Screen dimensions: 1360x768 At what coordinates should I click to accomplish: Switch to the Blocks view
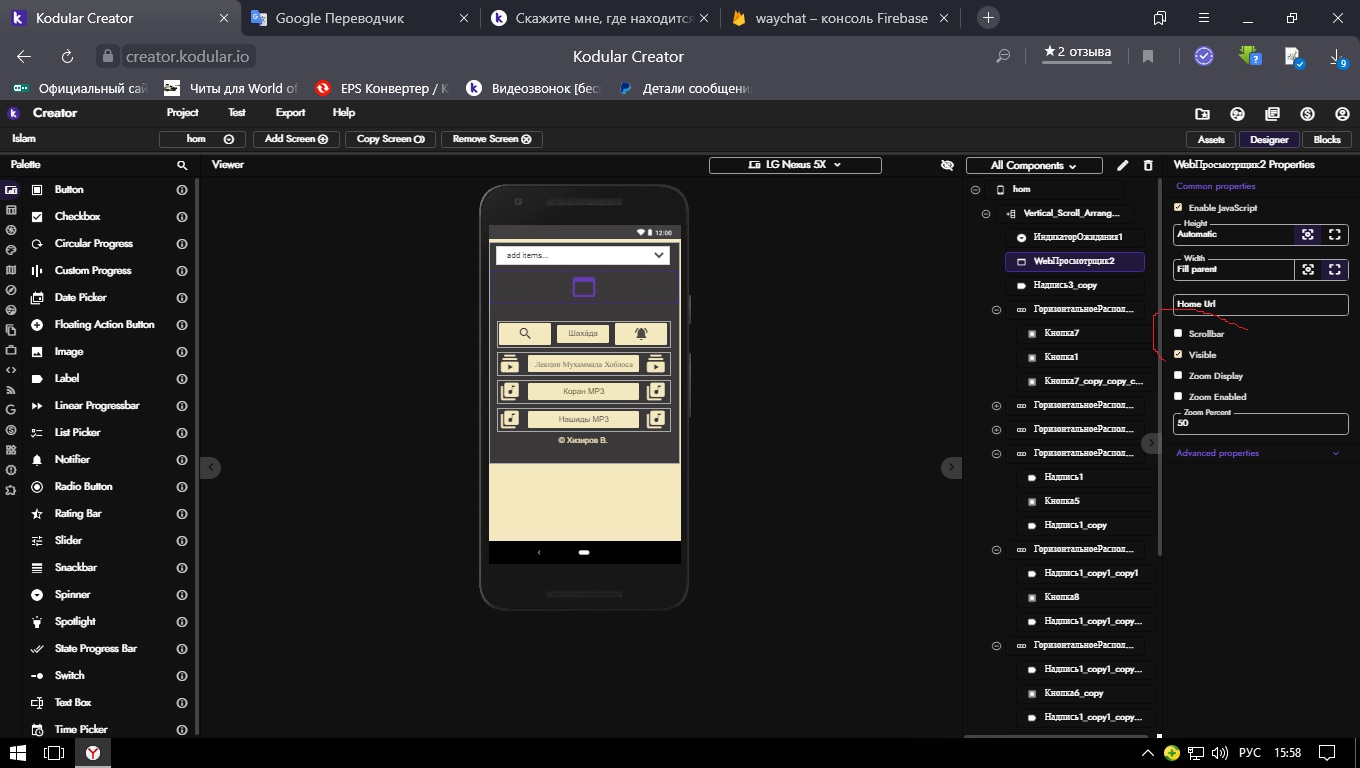[x=1327, y=140]
